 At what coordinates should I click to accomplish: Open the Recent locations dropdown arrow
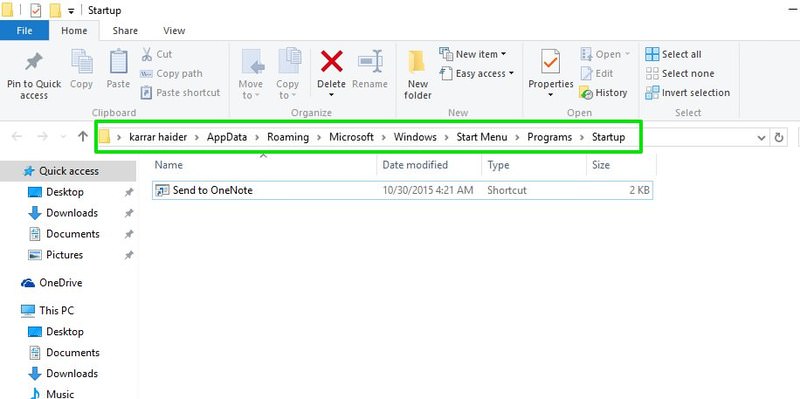coord(63,137)
